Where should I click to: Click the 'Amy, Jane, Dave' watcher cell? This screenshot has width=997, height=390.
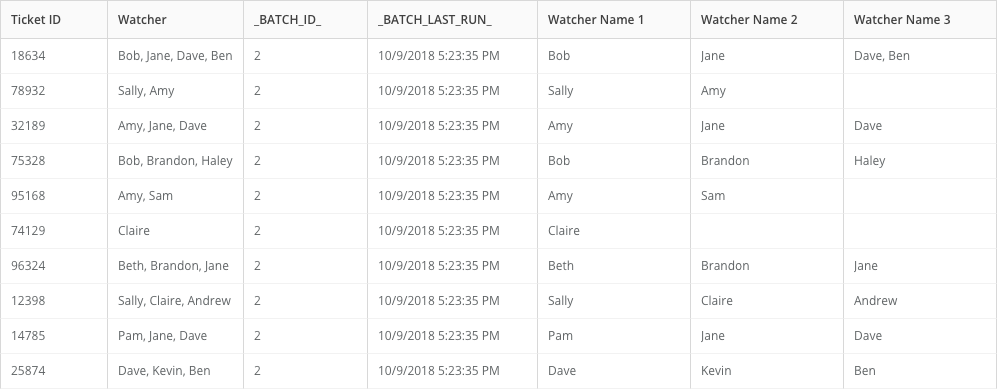[175, 126]
